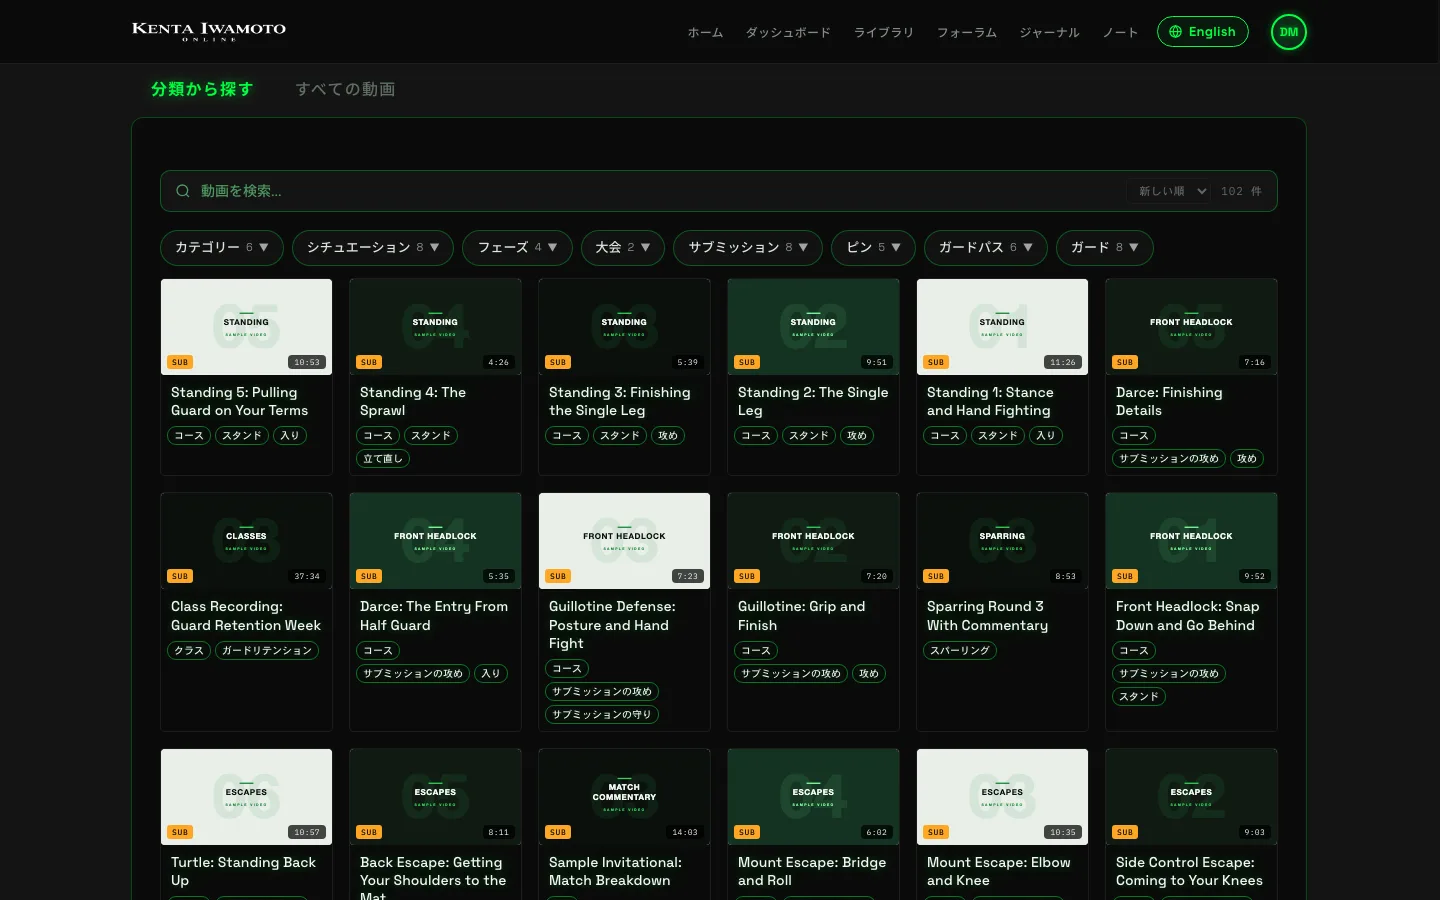Open Class Recording thumbnail

(x=246, y=541)
